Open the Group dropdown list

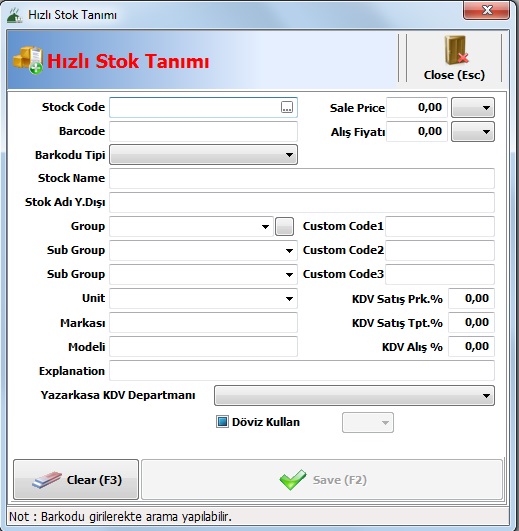coord(191,227)
